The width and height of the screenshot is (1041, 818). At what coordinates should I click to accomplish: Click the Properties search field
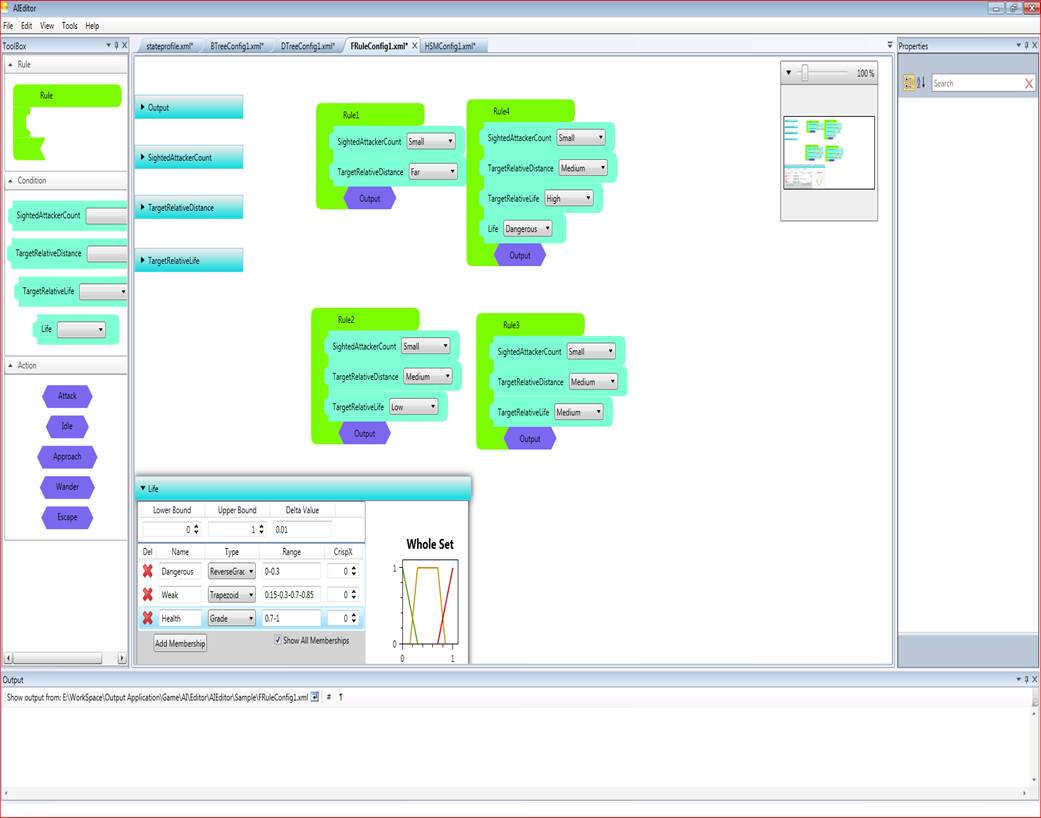pyautogui.click(x=975, y=84)
